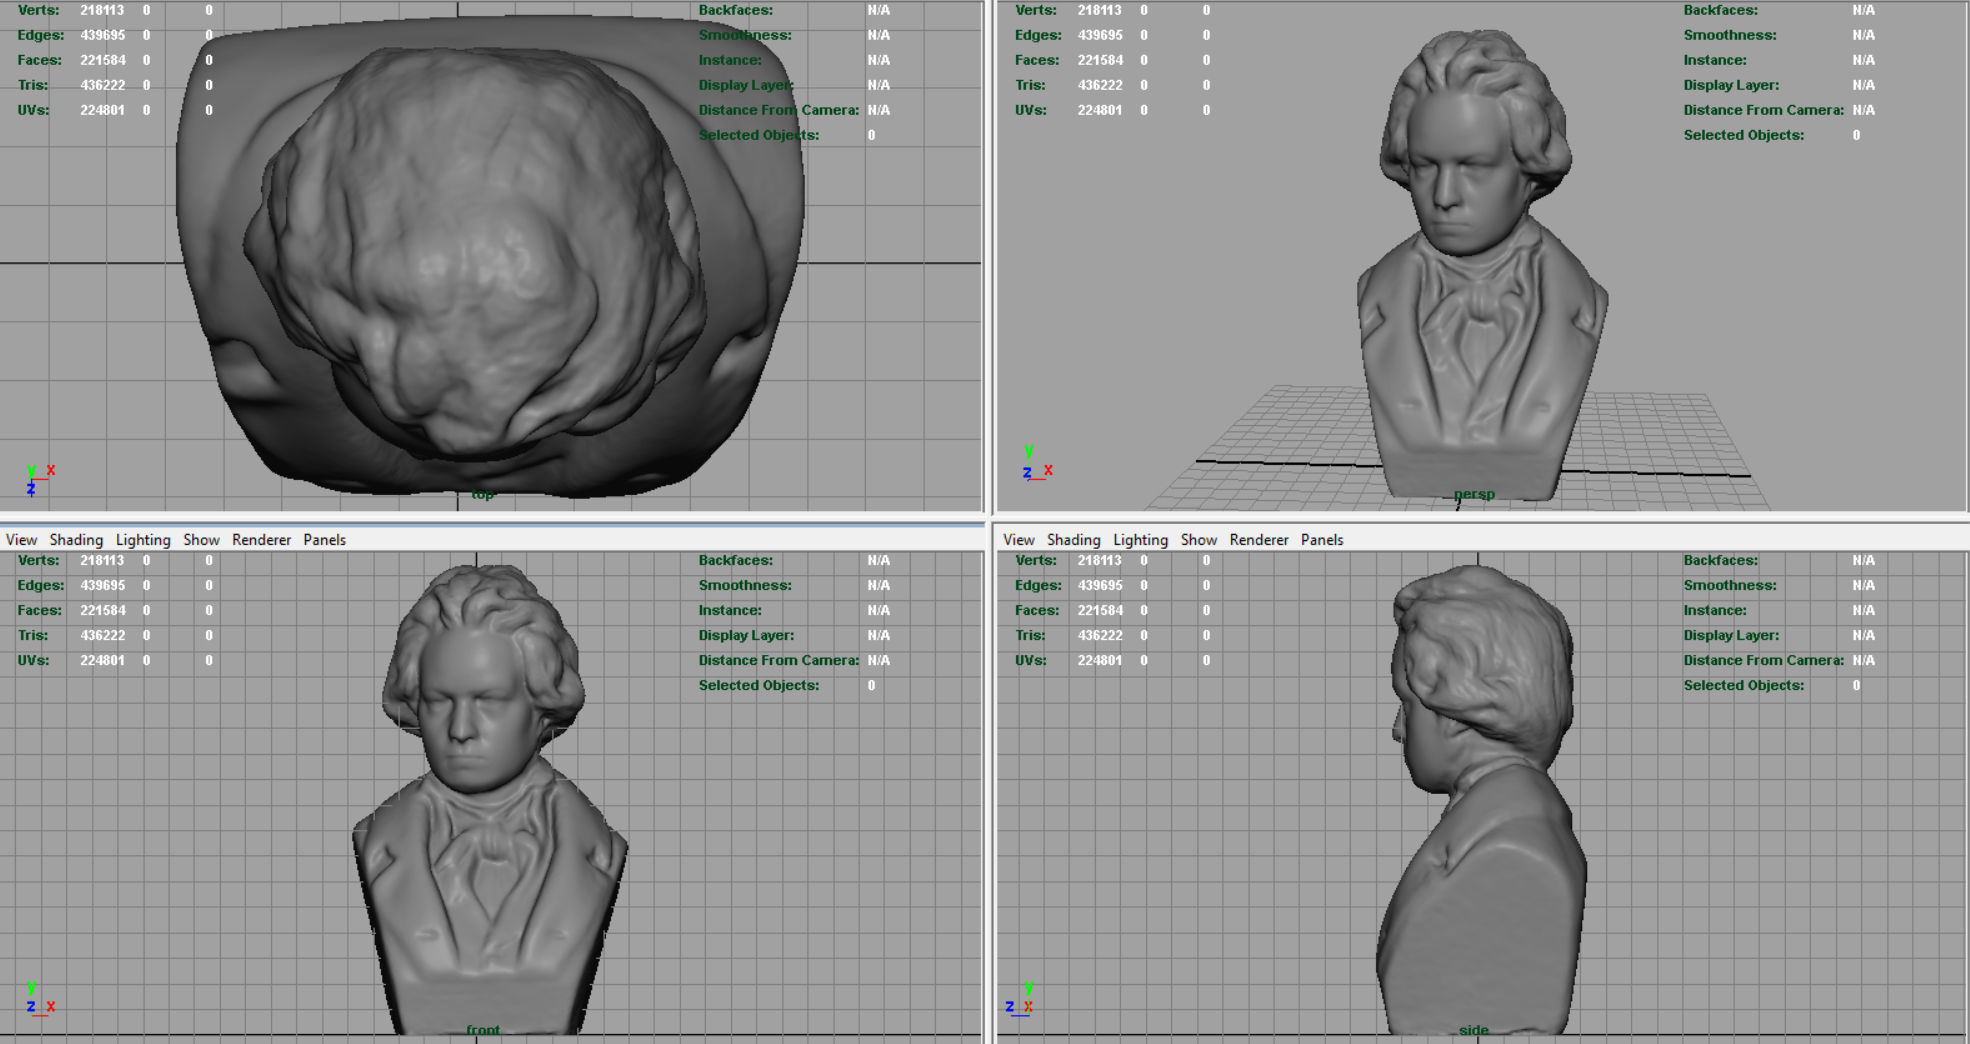Open Shading menu in front viewport panel
The height and width of the screenshot is (1044, 1970).
pyautogui.click(x=76, y=539)
